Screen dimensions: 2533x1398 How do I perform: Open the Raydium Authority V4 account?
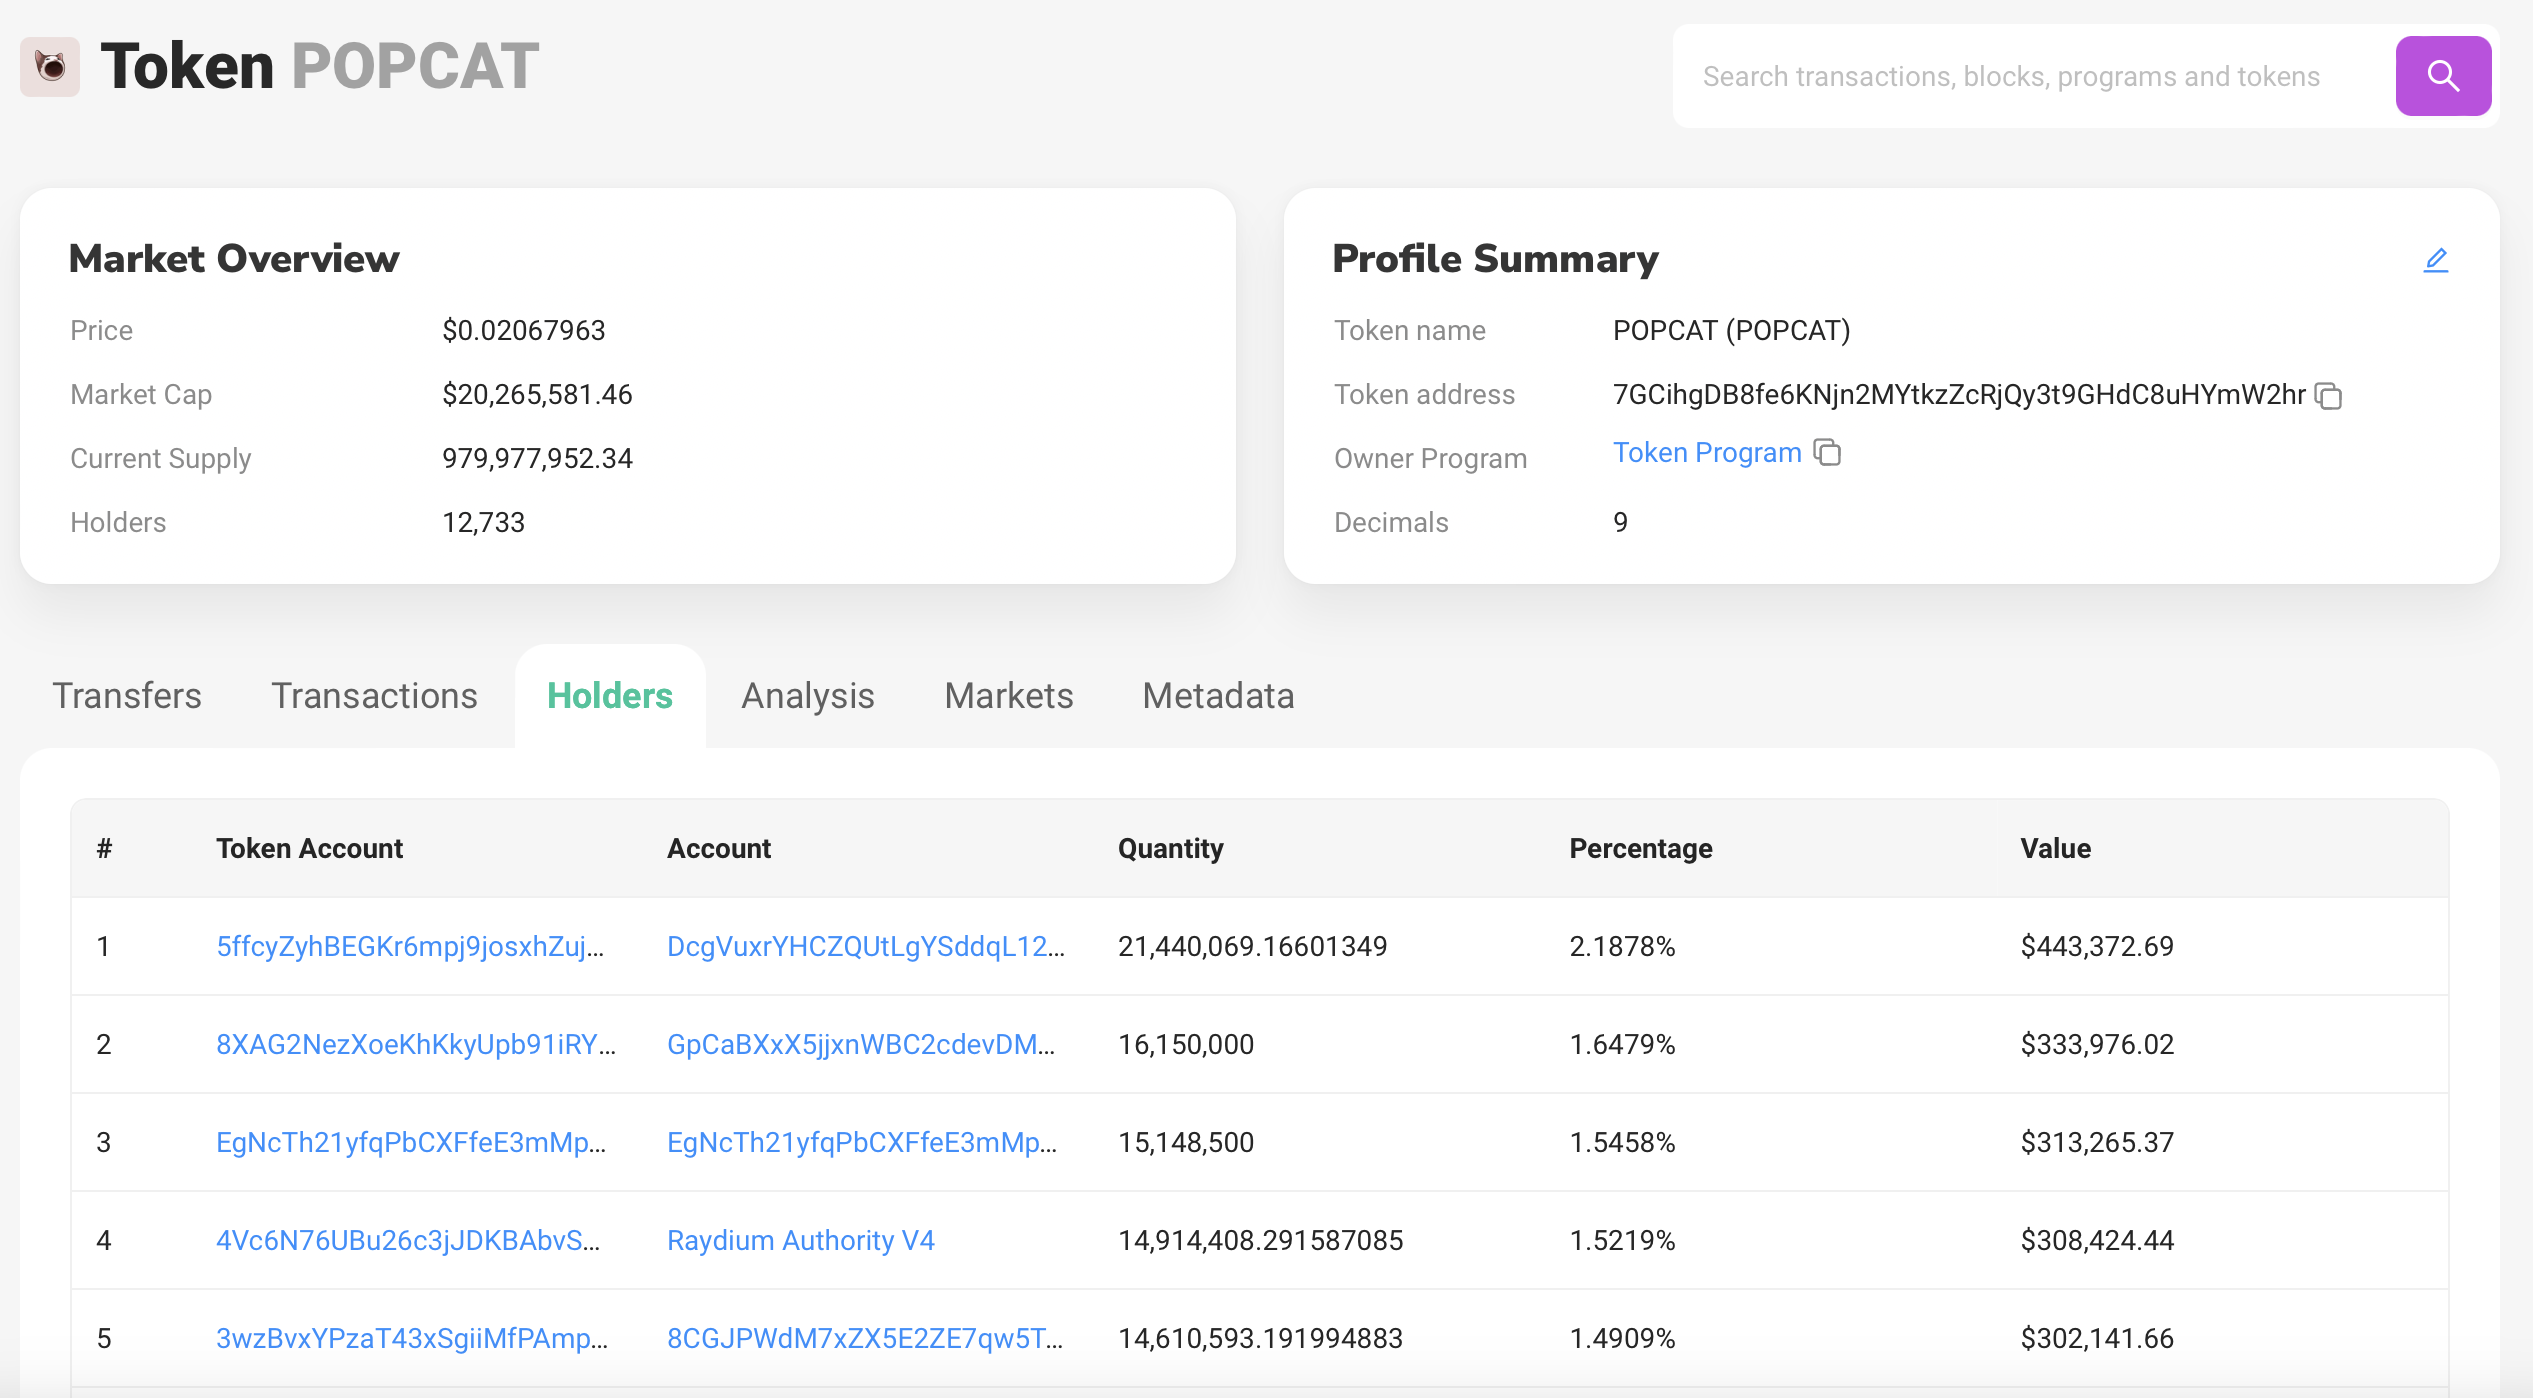click(x=800, y=1240)
